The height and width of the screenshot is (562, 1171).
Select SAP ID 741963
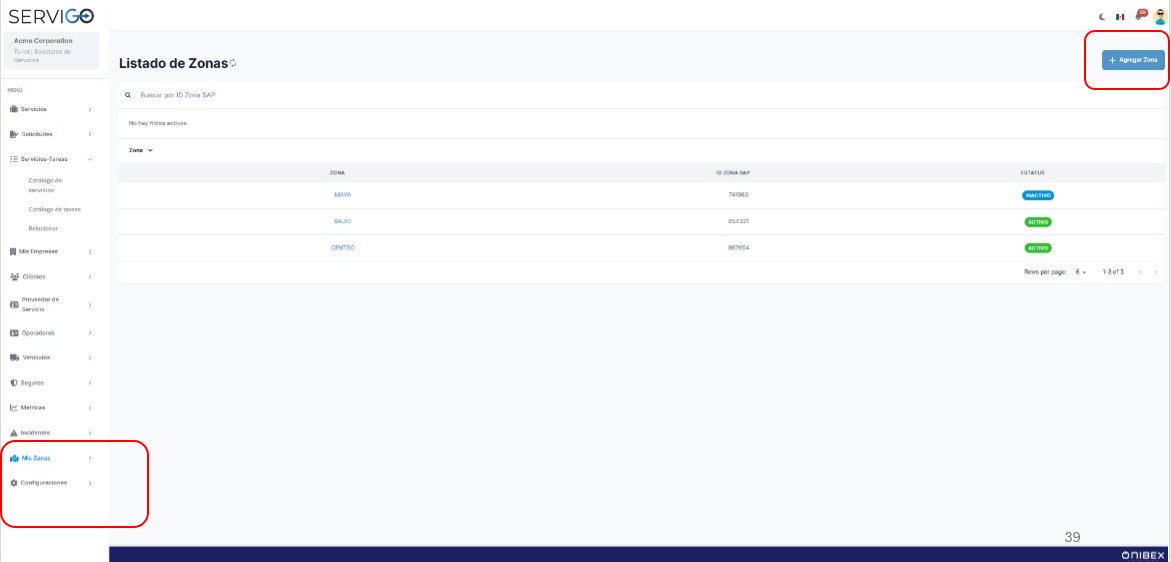[739, 194]
